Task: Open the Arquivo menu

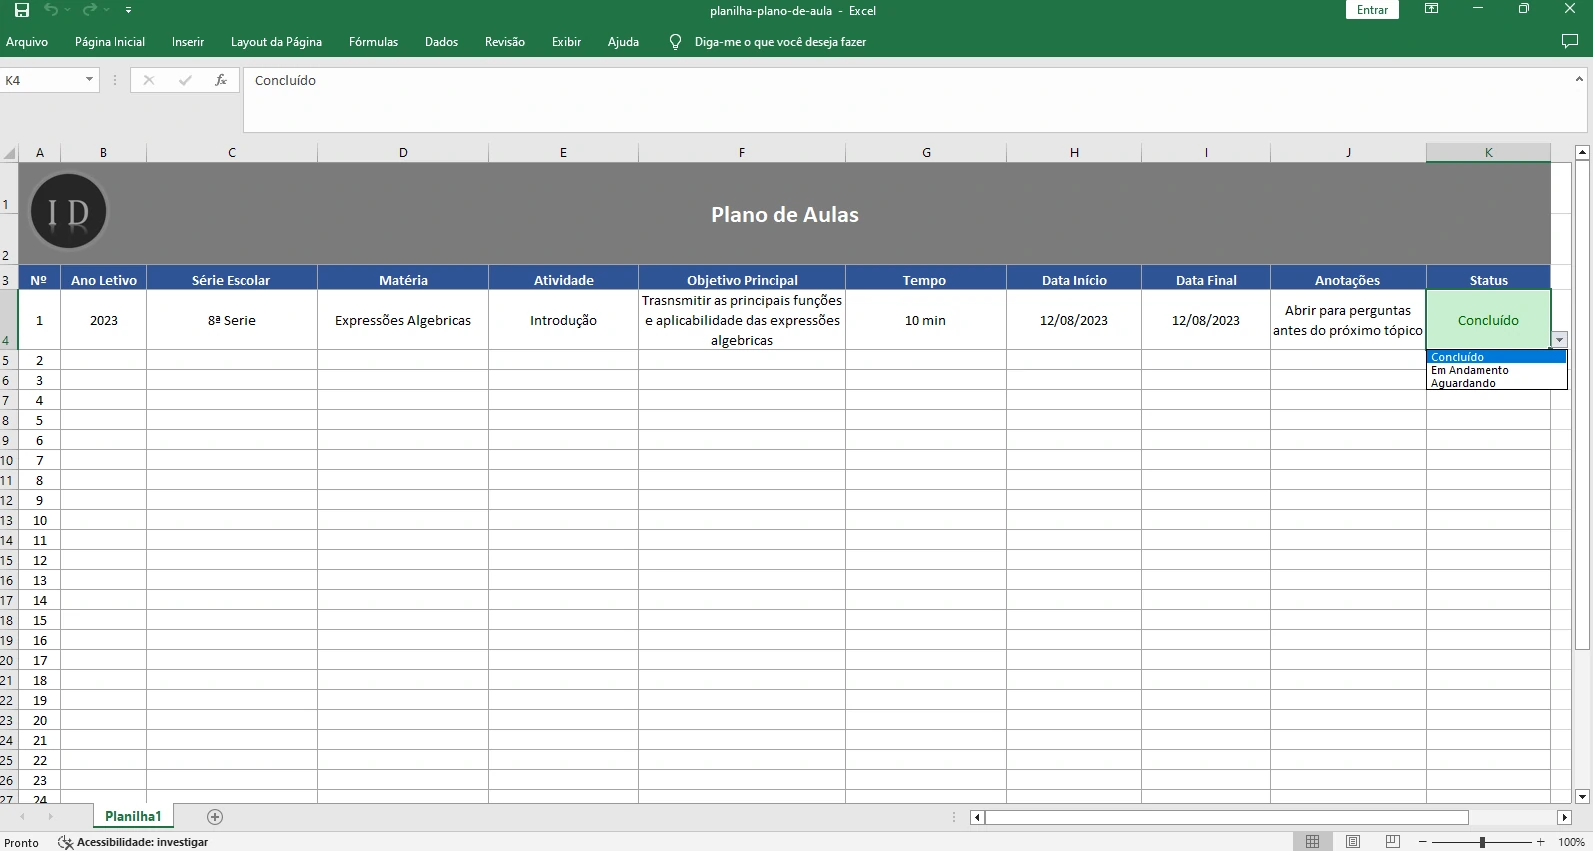Action: point(27,42)
